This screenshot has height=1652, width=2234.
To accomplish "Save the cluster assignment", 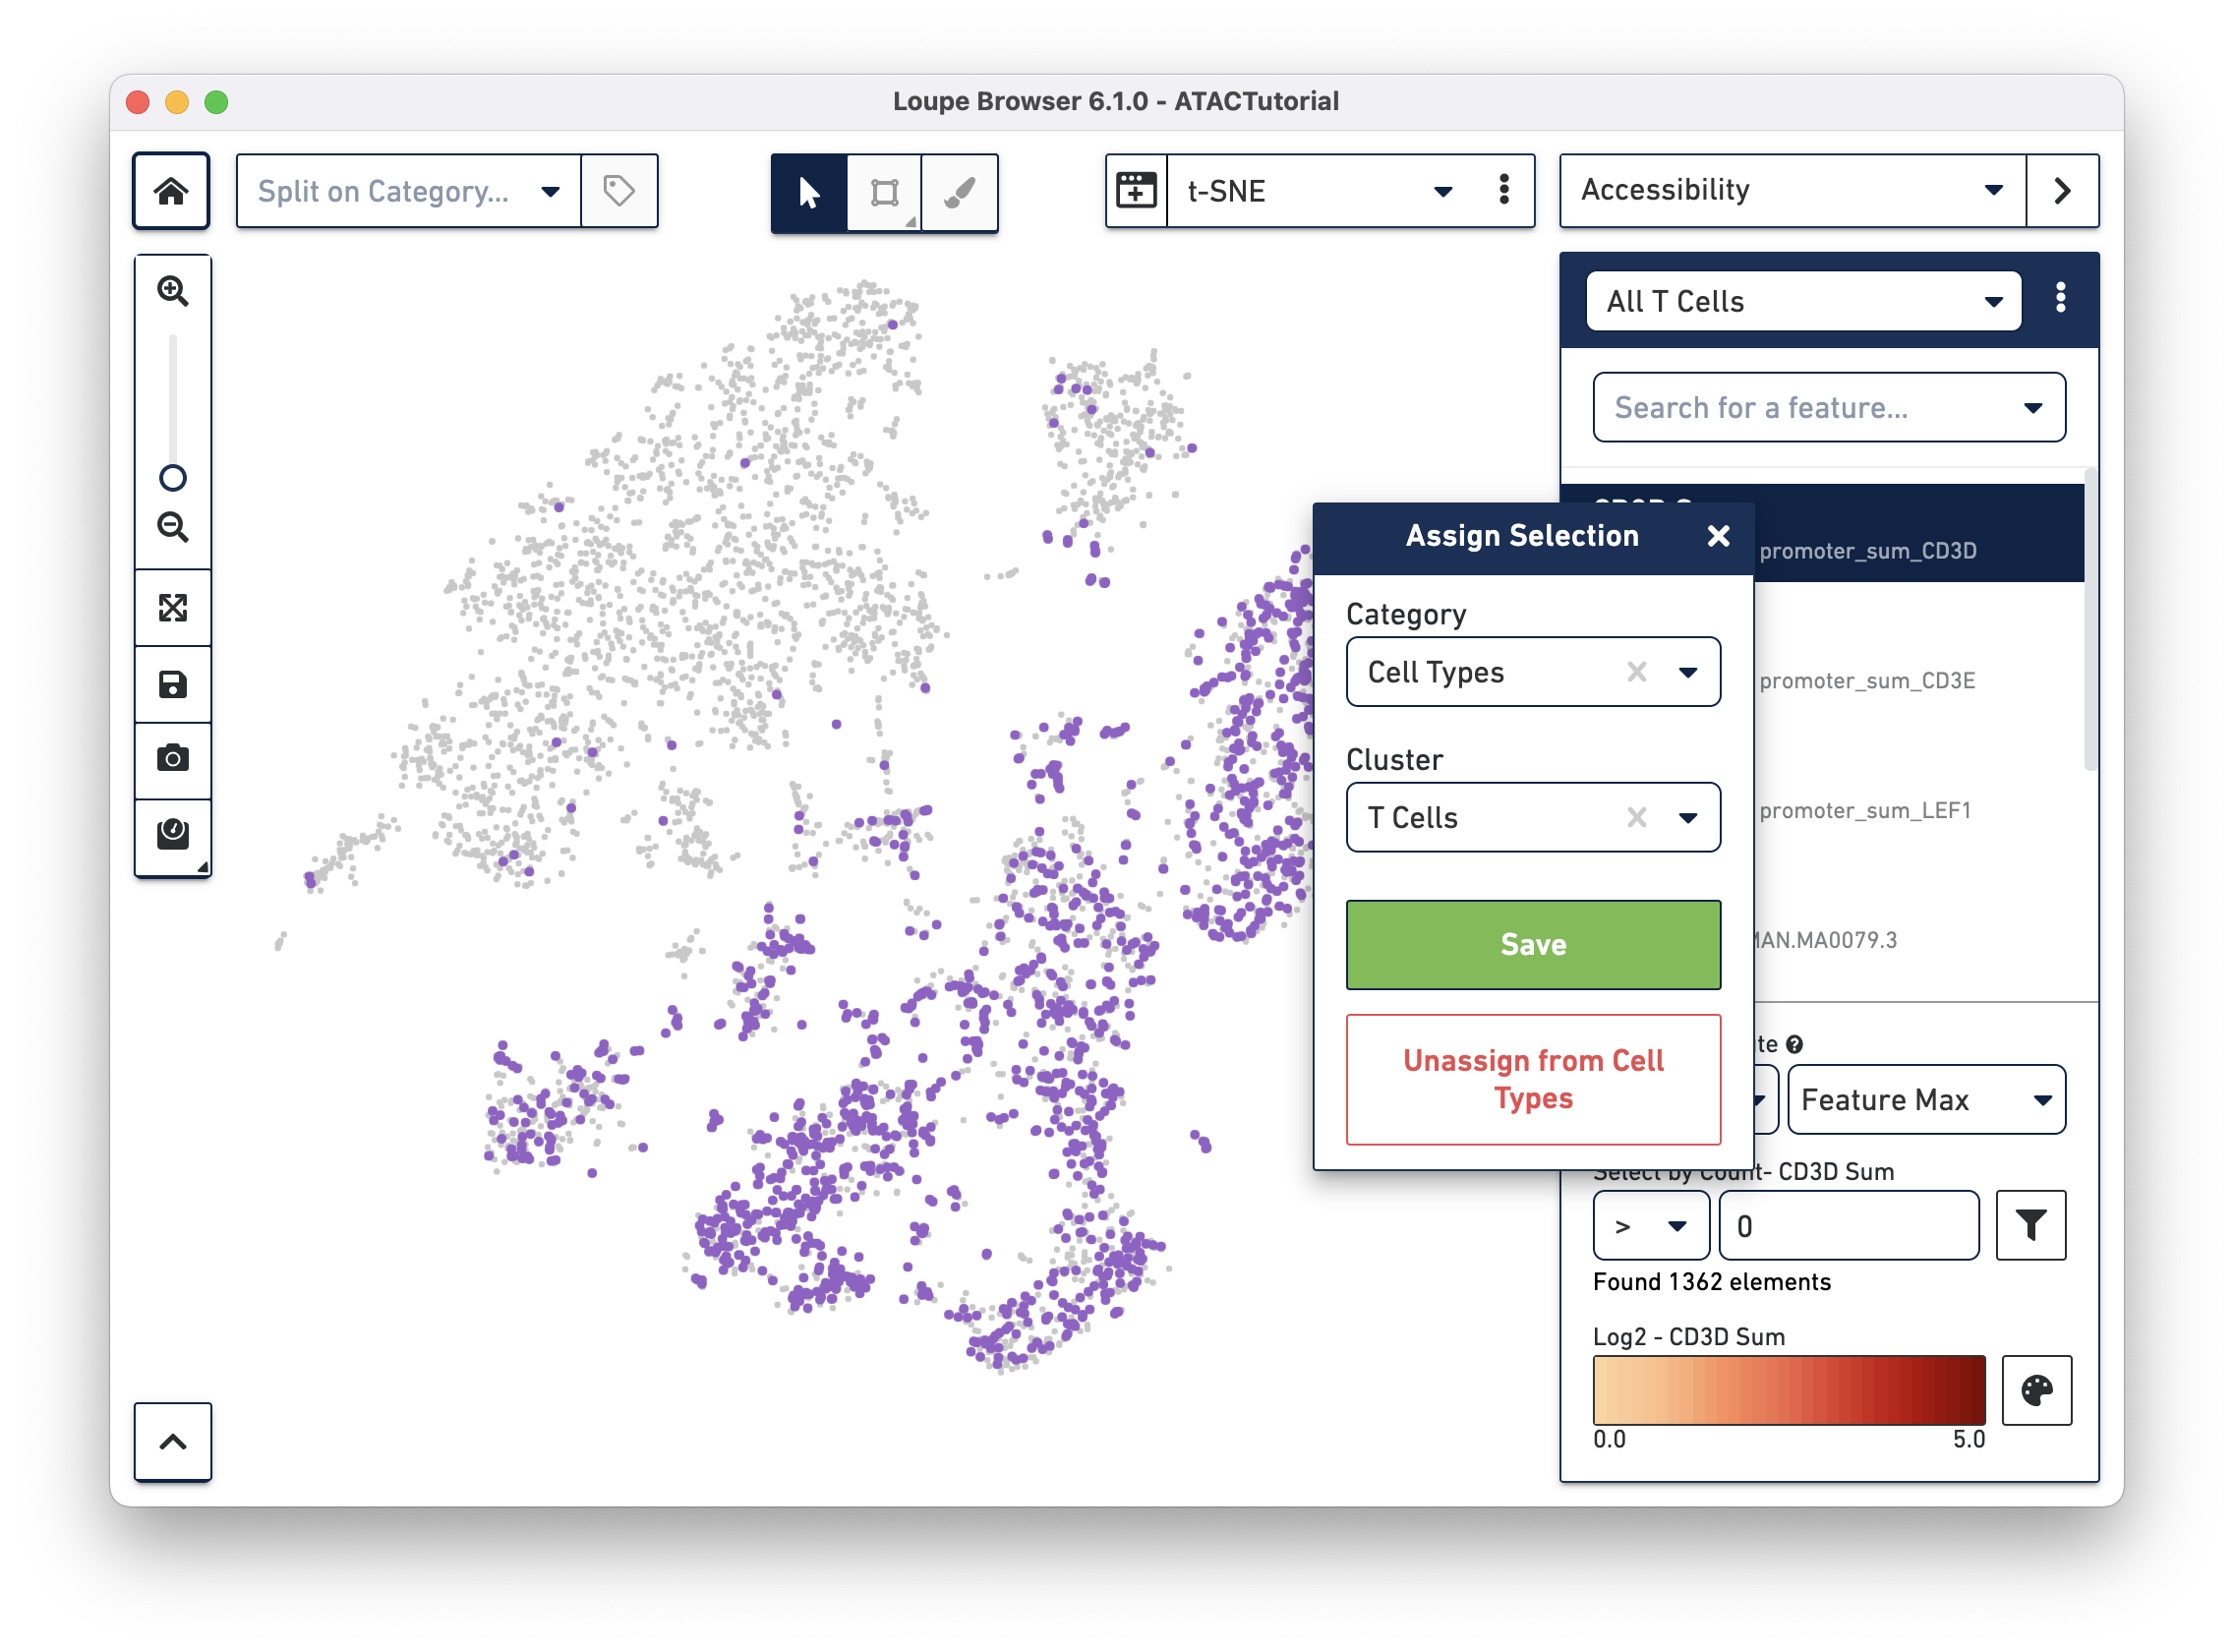I will click(1533, 945).
